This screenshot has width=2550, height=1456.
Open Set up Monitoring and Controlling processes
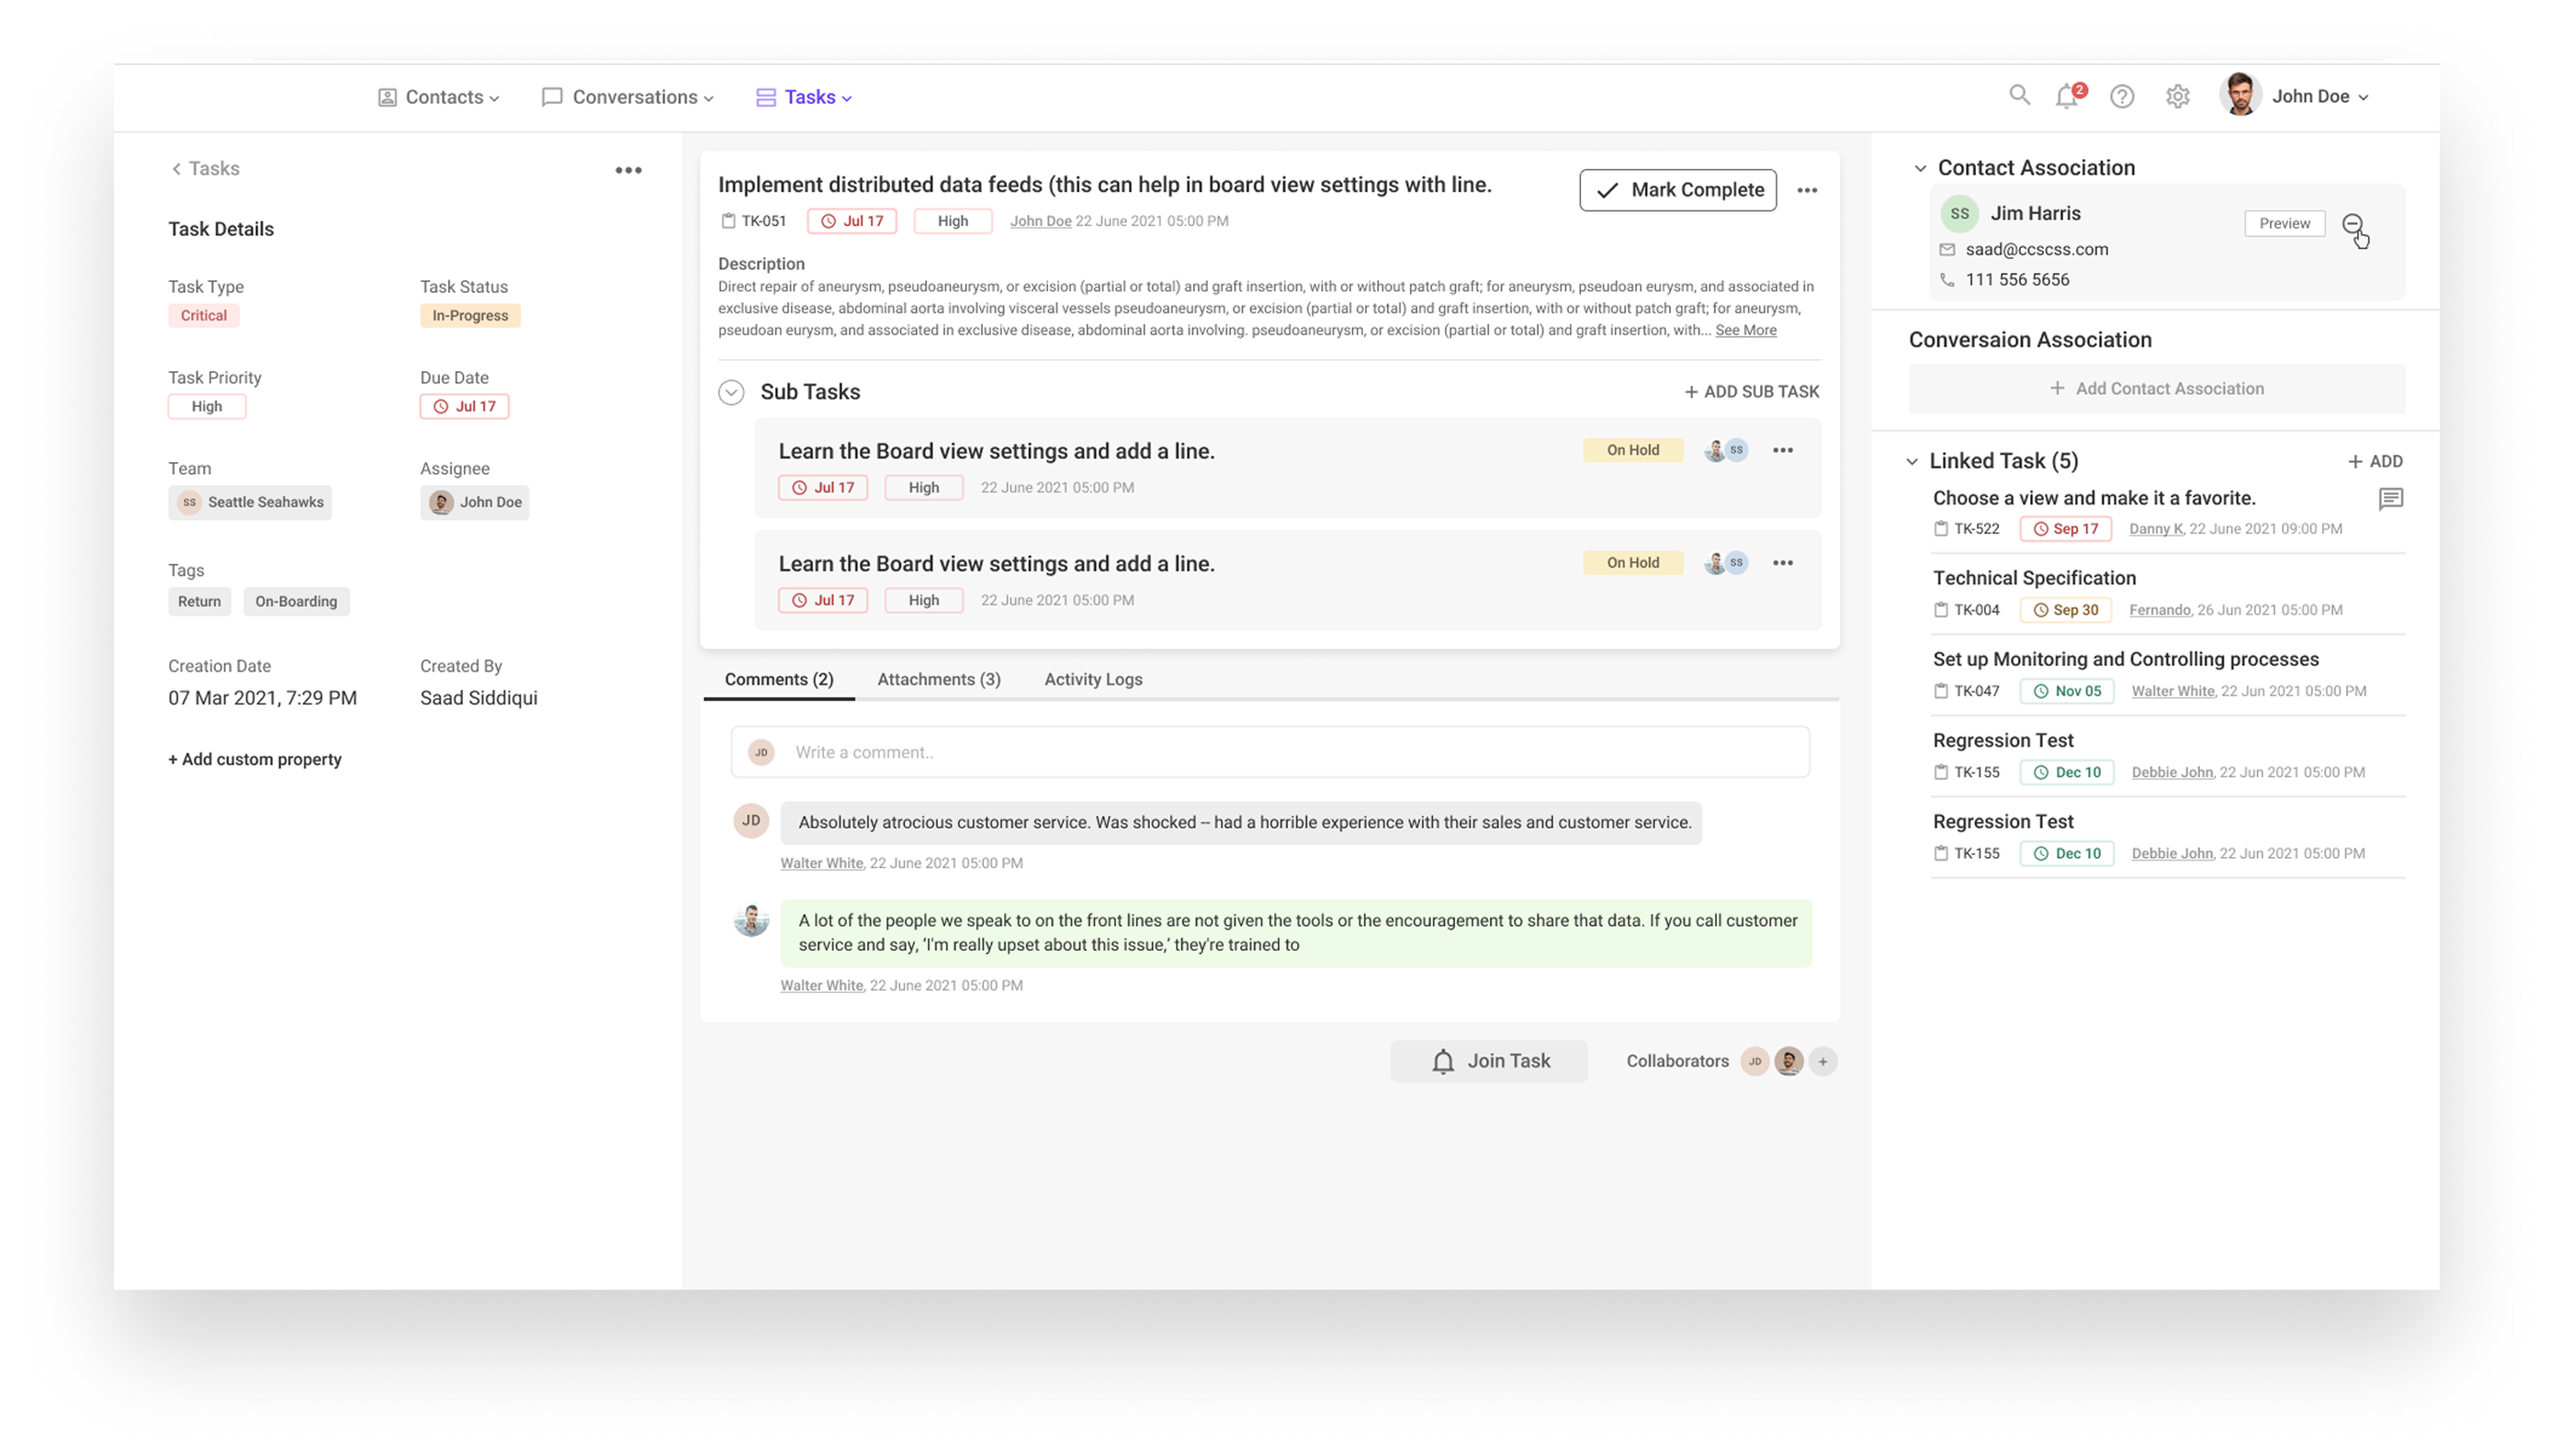pos(2124,659)
